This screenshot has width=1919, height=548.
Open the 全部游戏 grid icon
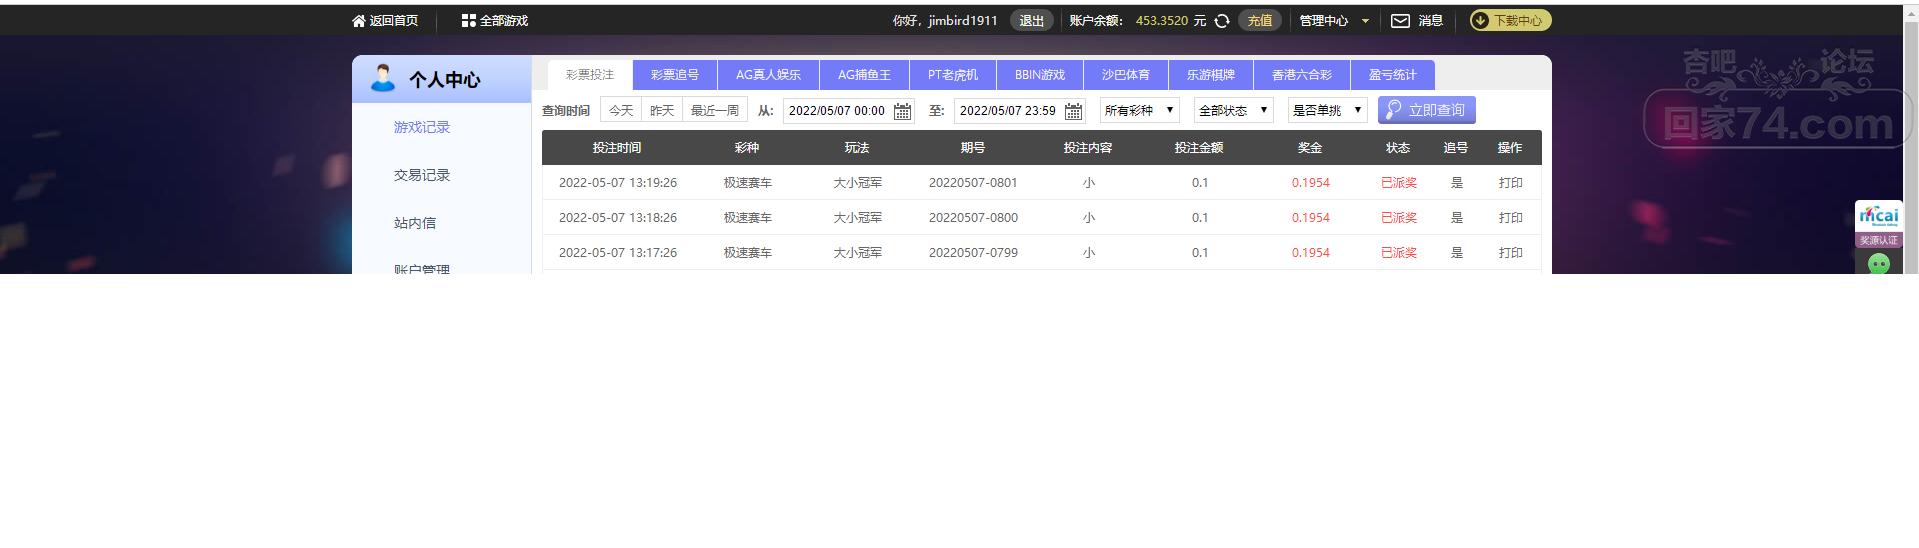468,20
